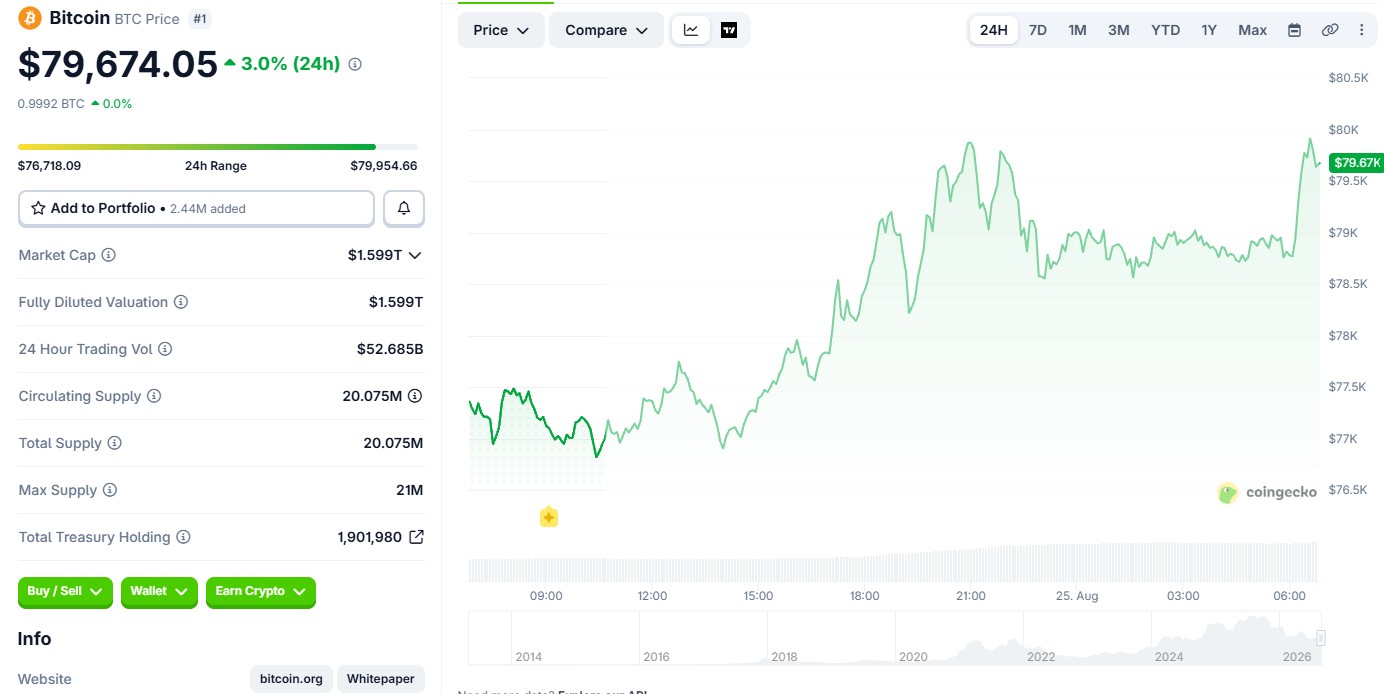
Task: Open the Fully Diluted Valuation info icon
Action: (181, 302)
